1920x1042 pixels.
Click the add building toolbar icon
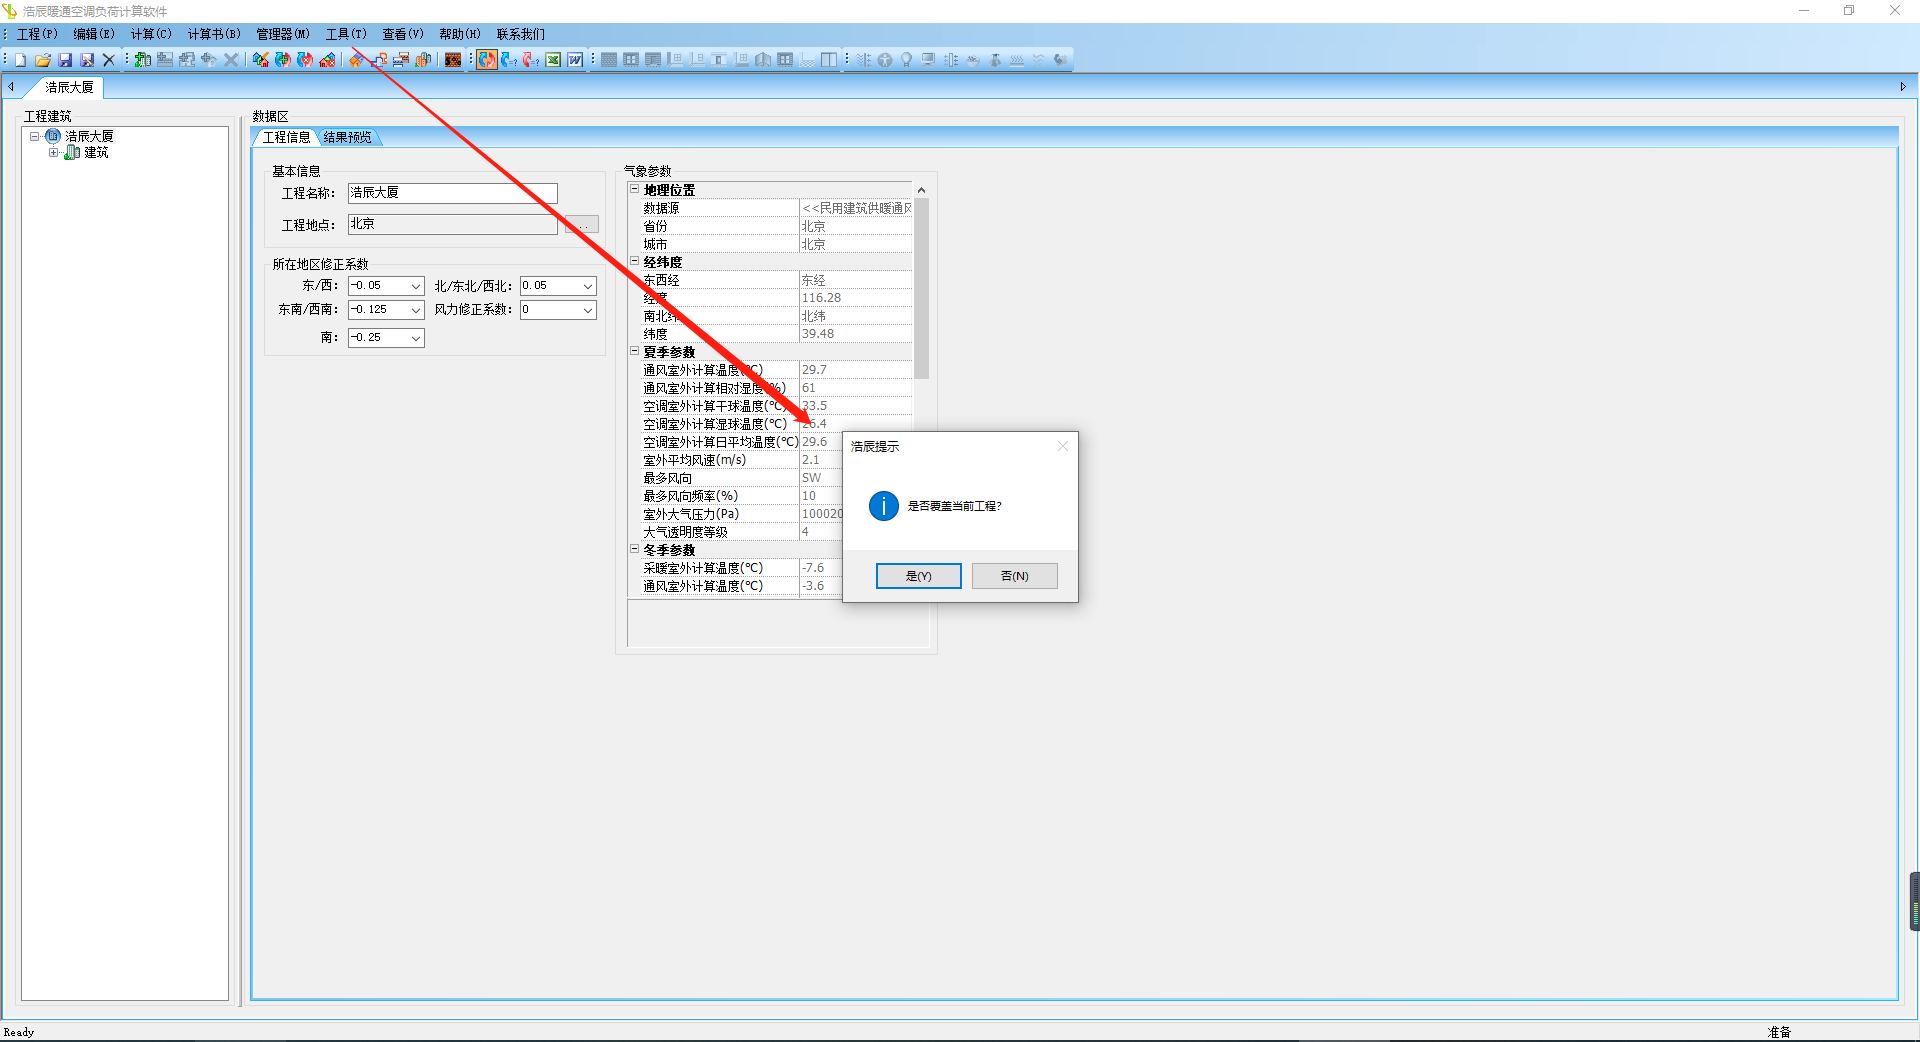143,60
